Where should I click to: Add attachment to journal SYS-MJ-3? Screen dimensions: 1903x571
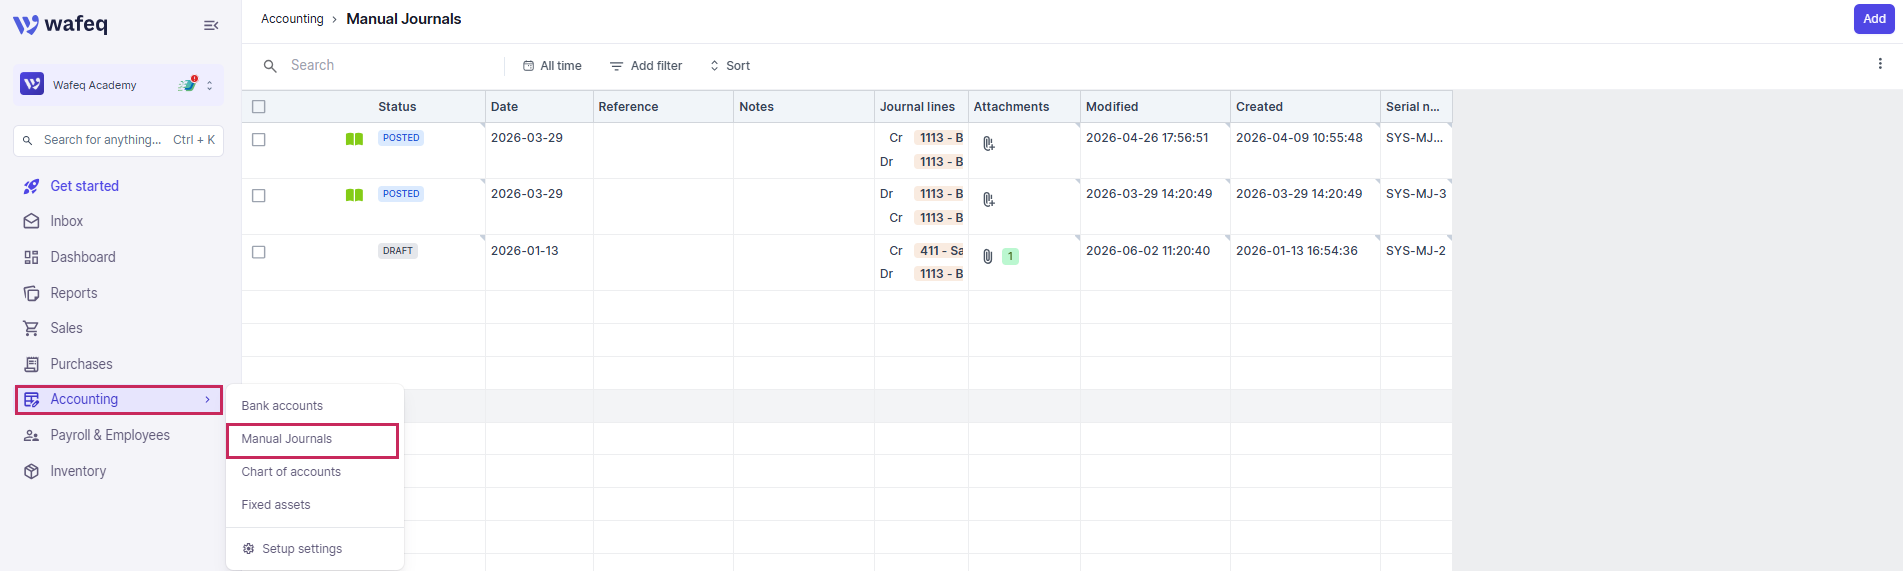988,200
